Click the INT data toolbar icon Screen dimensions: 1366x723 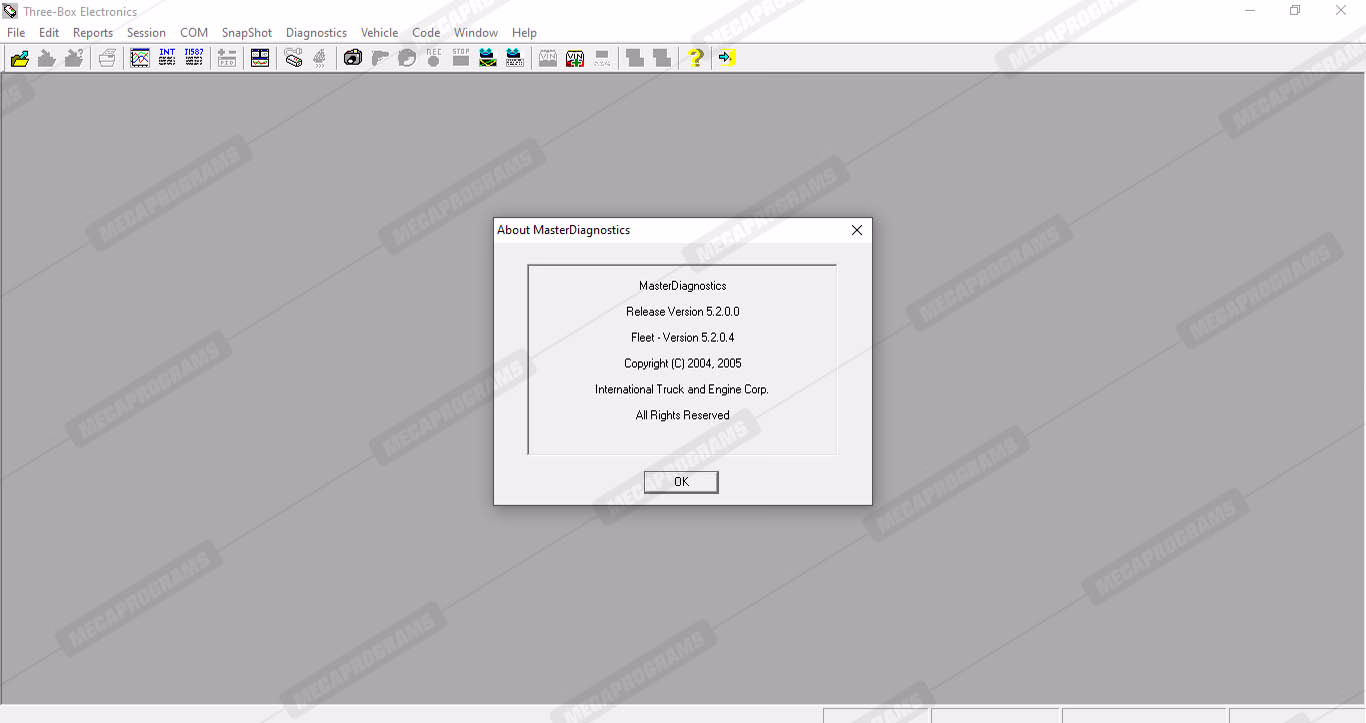tap(167, 58)
